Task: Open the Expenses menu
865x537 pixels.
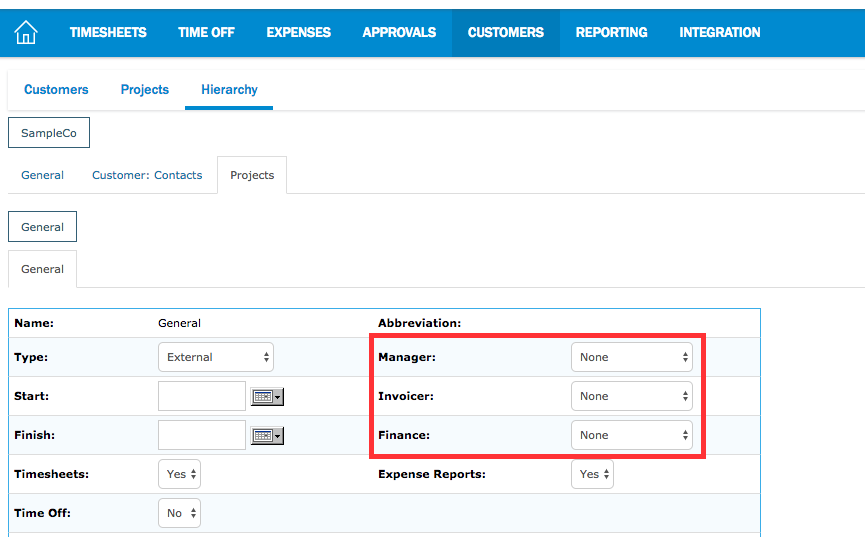Action: point(298,33)
